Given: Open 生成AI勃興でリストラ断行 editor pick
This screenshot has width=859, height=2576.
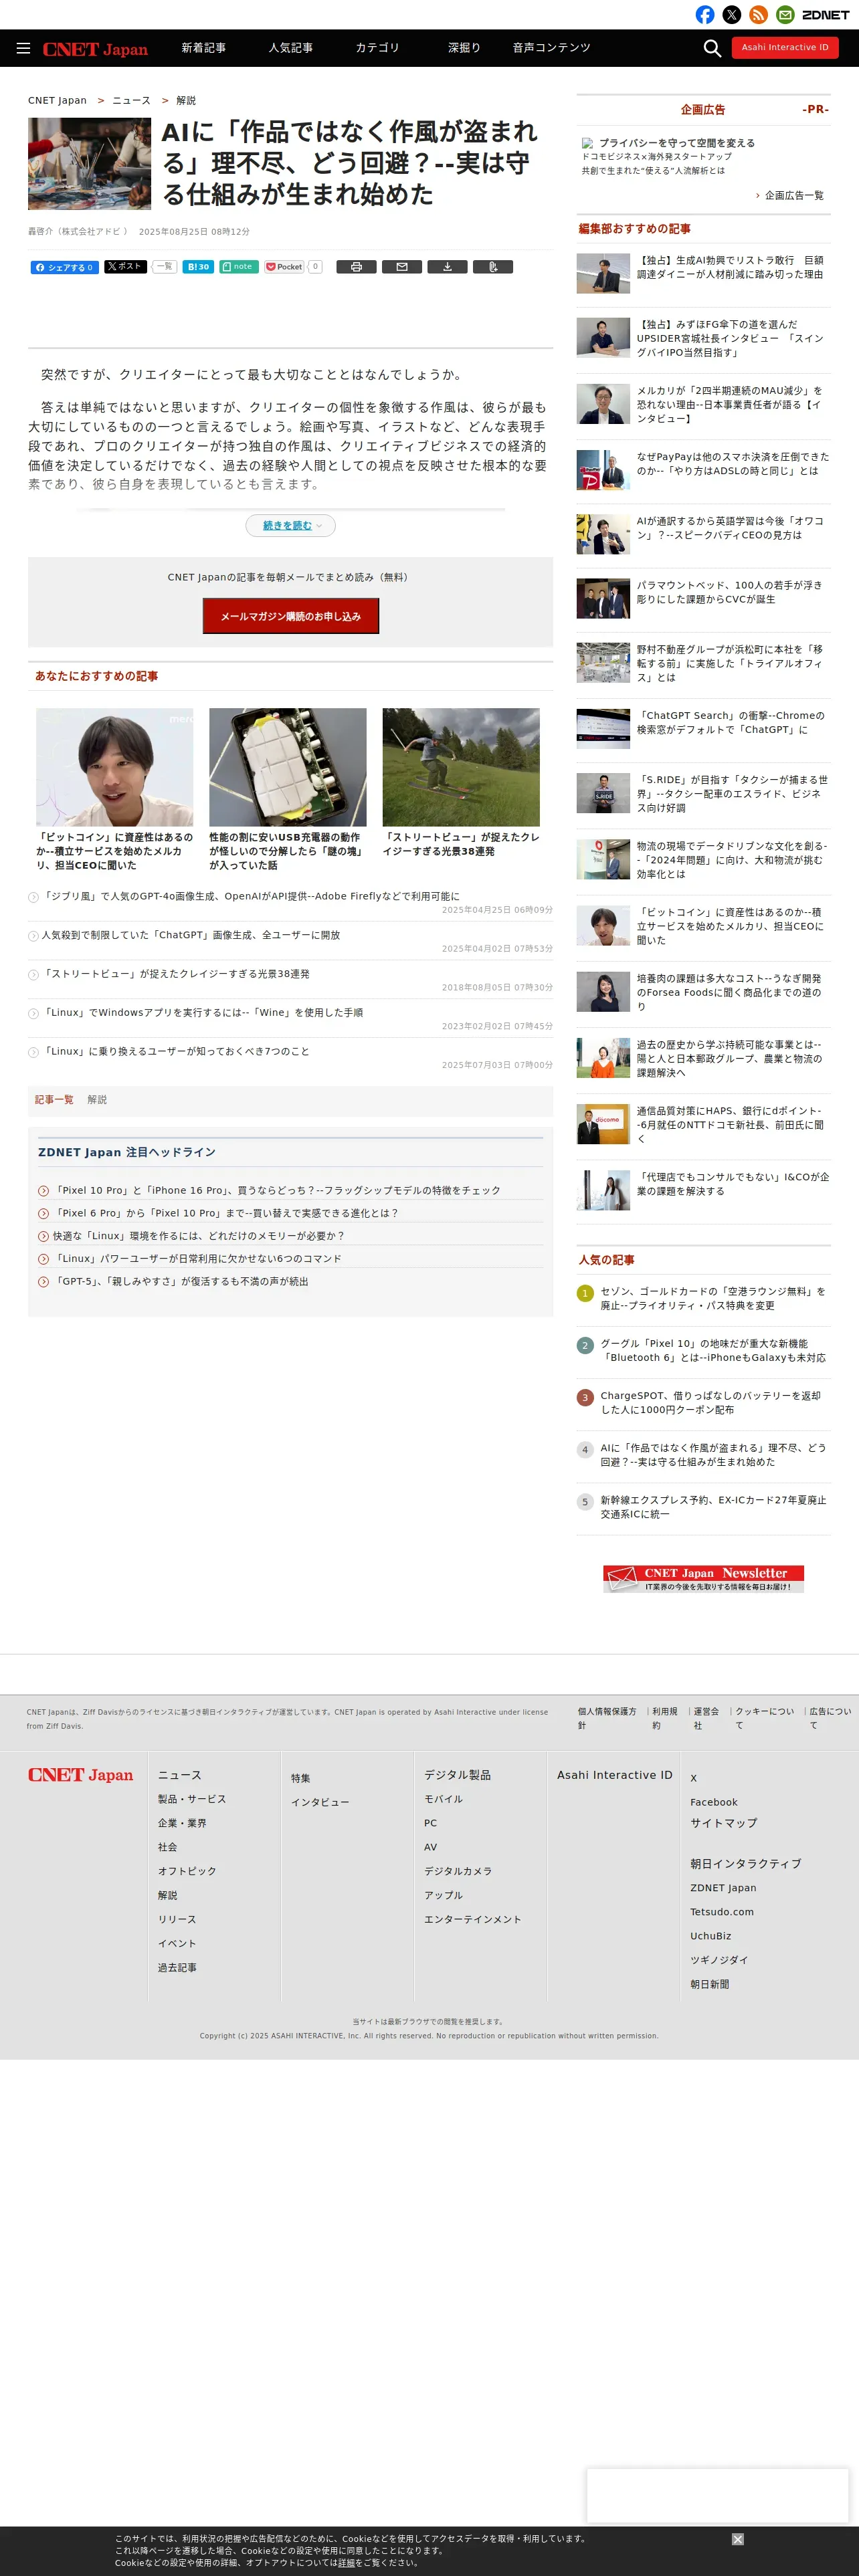Looking at the screenshot, I should [x=730, y=267].
